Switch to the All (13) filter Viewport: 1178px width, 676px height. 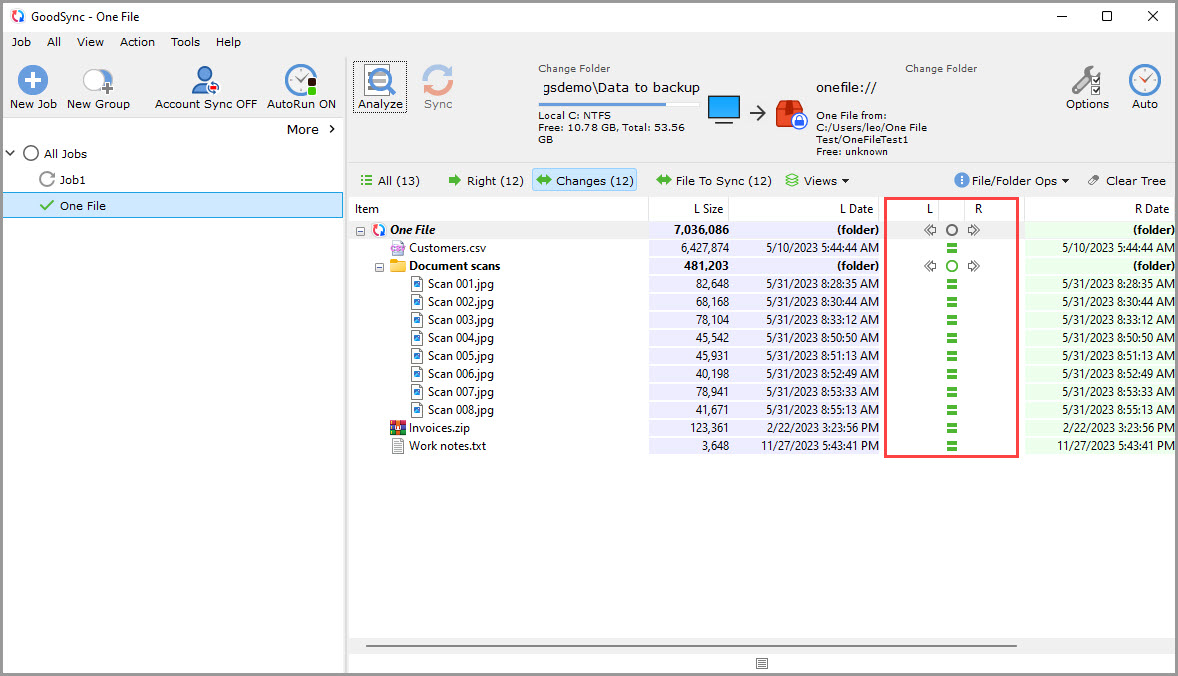(x=390, y=180)
